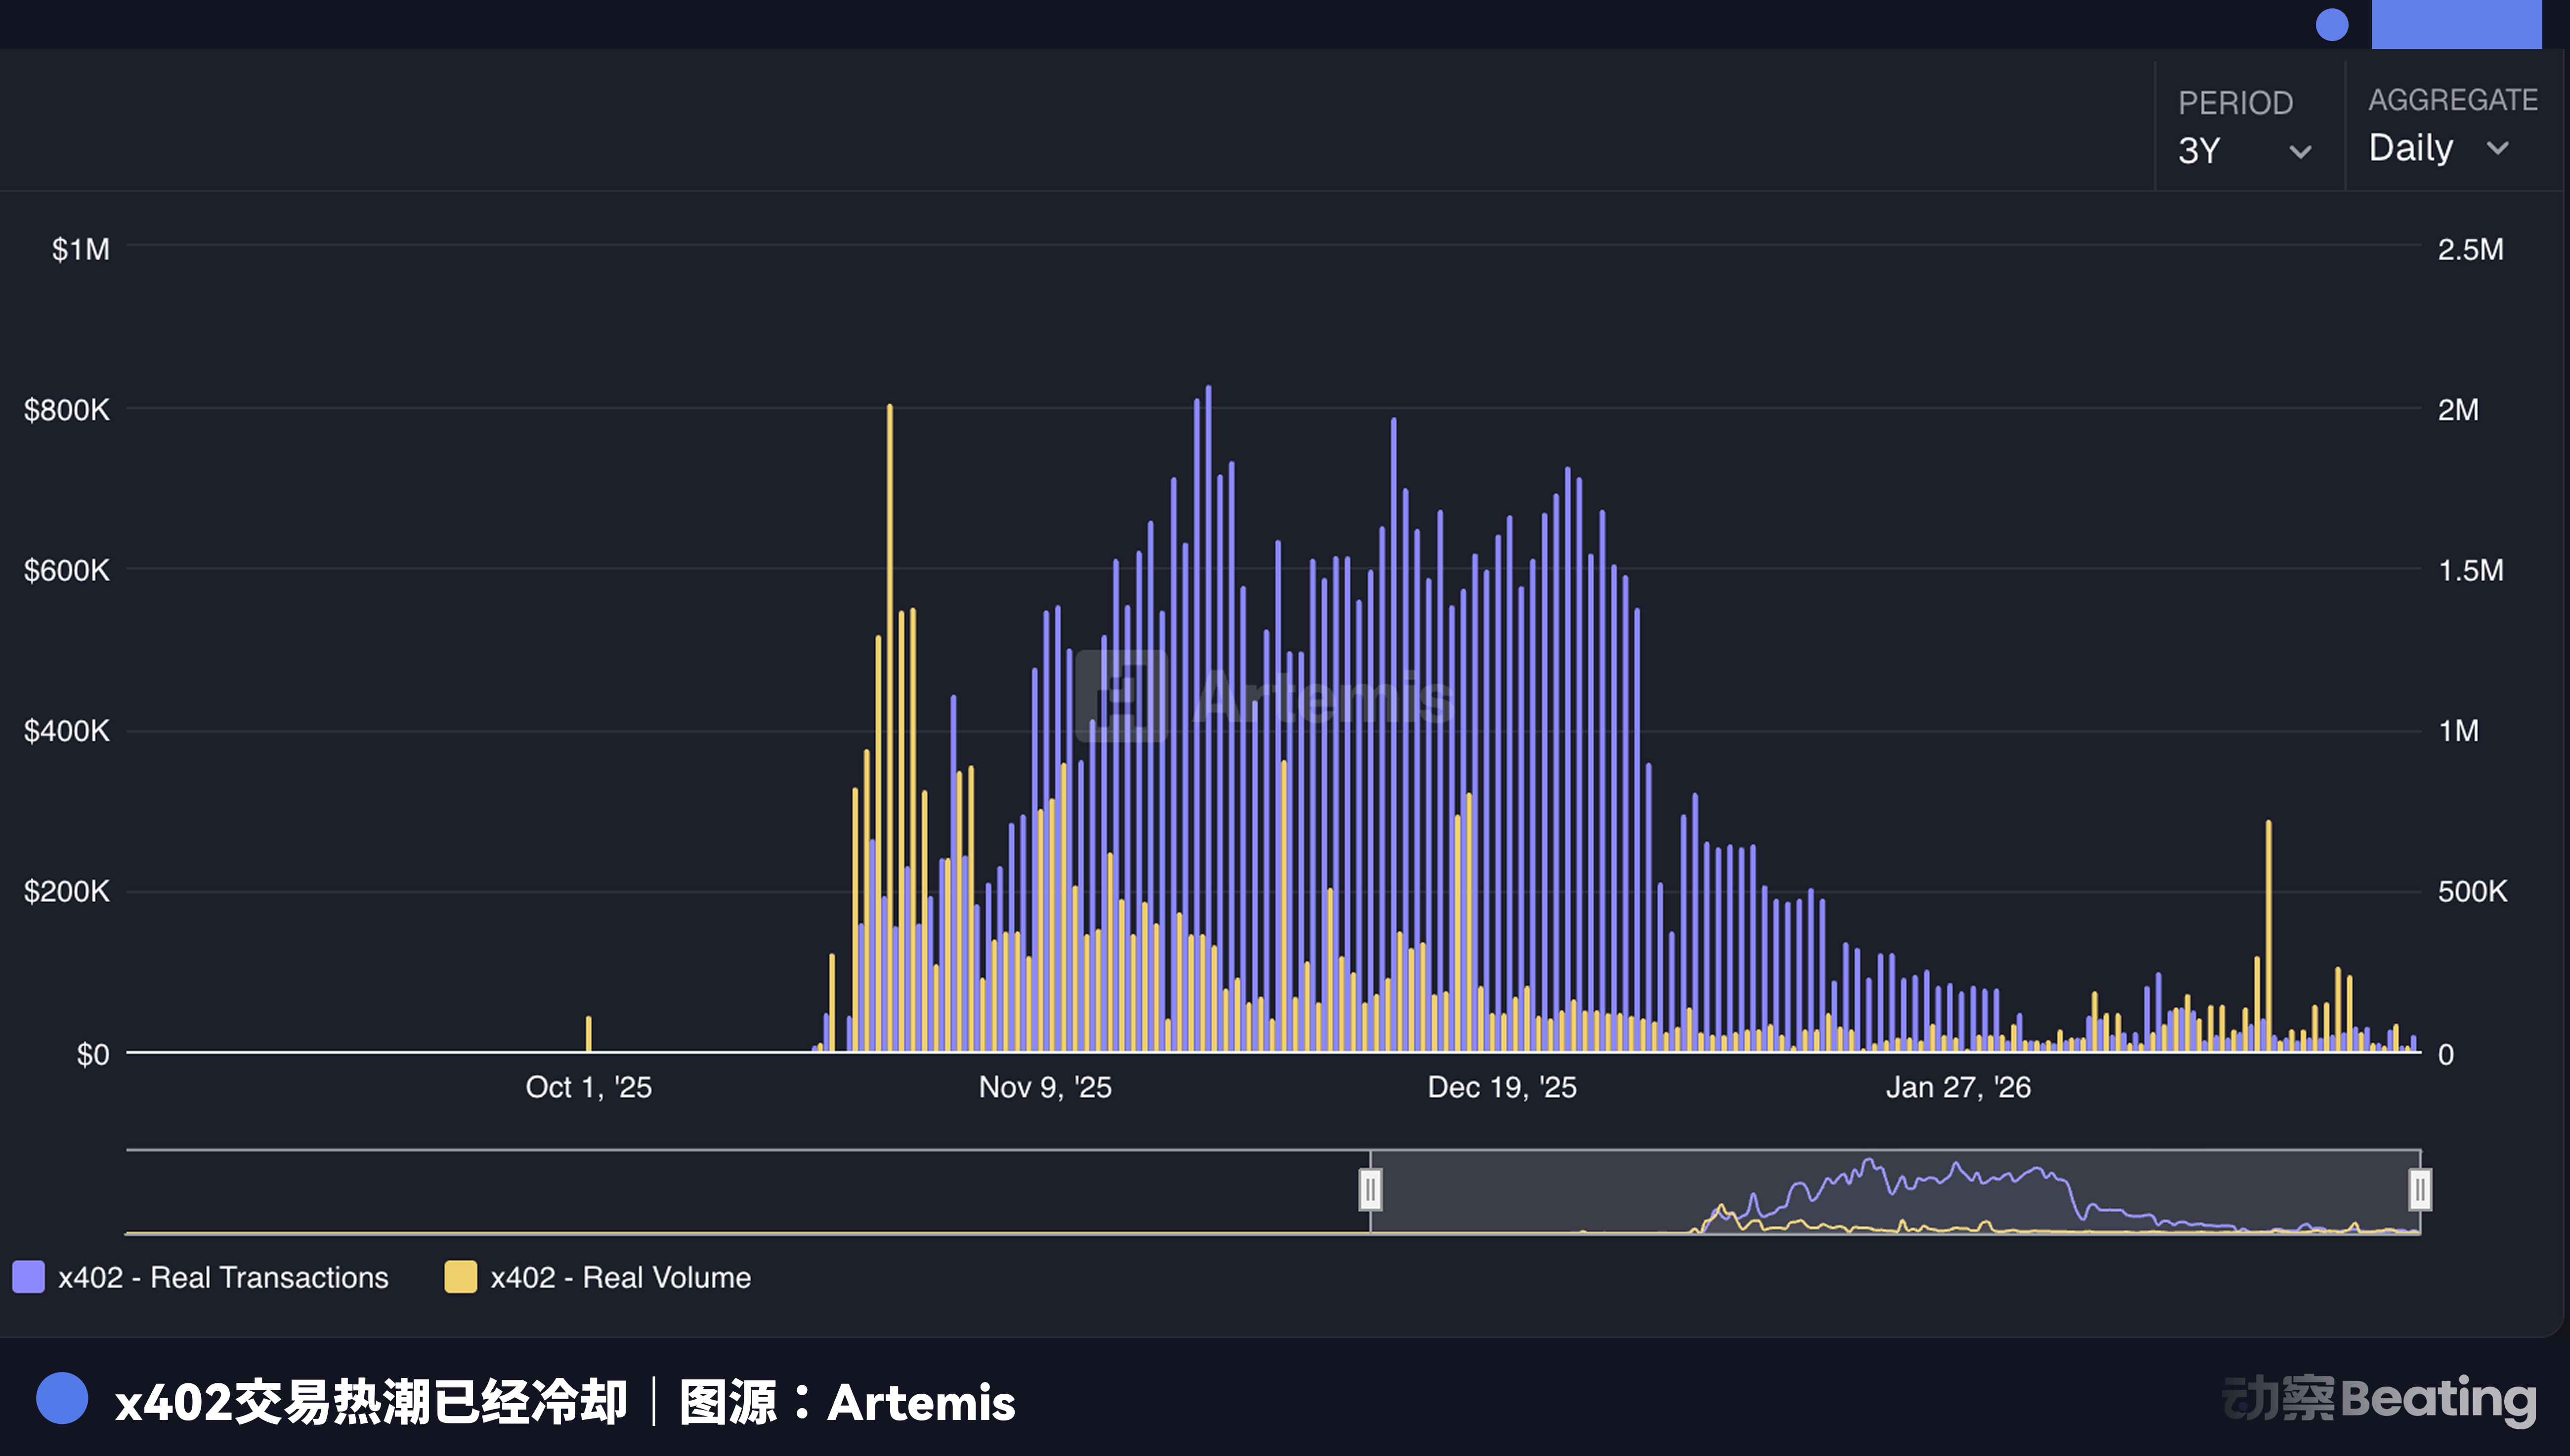Click the chevron beside Daily

tap(2497, 148)
